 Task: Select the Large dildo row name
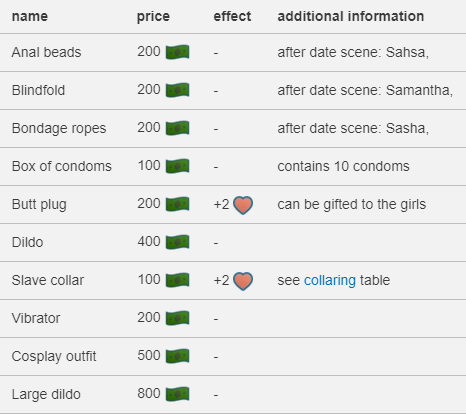point(46,394)
